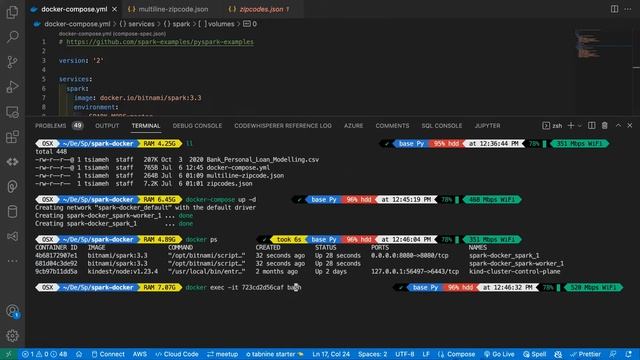This screenshot has width=640, height=360.
Task: Click the "docker exec -it" terminal command line
Action: click(x=243, y=287)
